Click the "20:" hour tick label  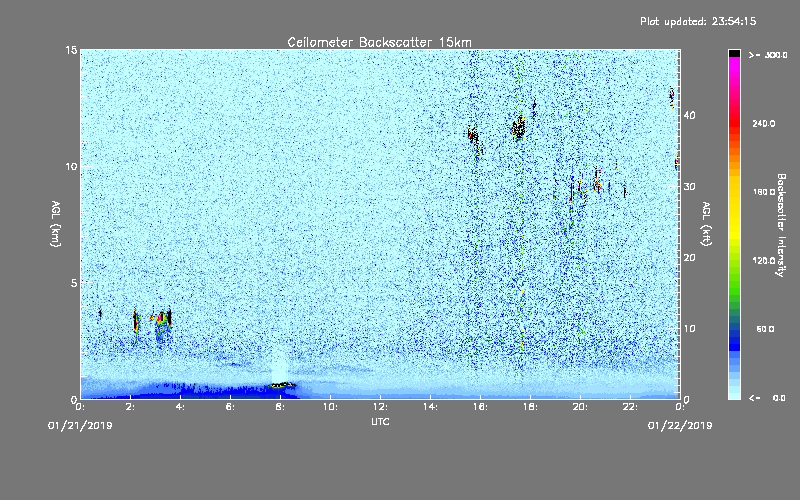580,407
